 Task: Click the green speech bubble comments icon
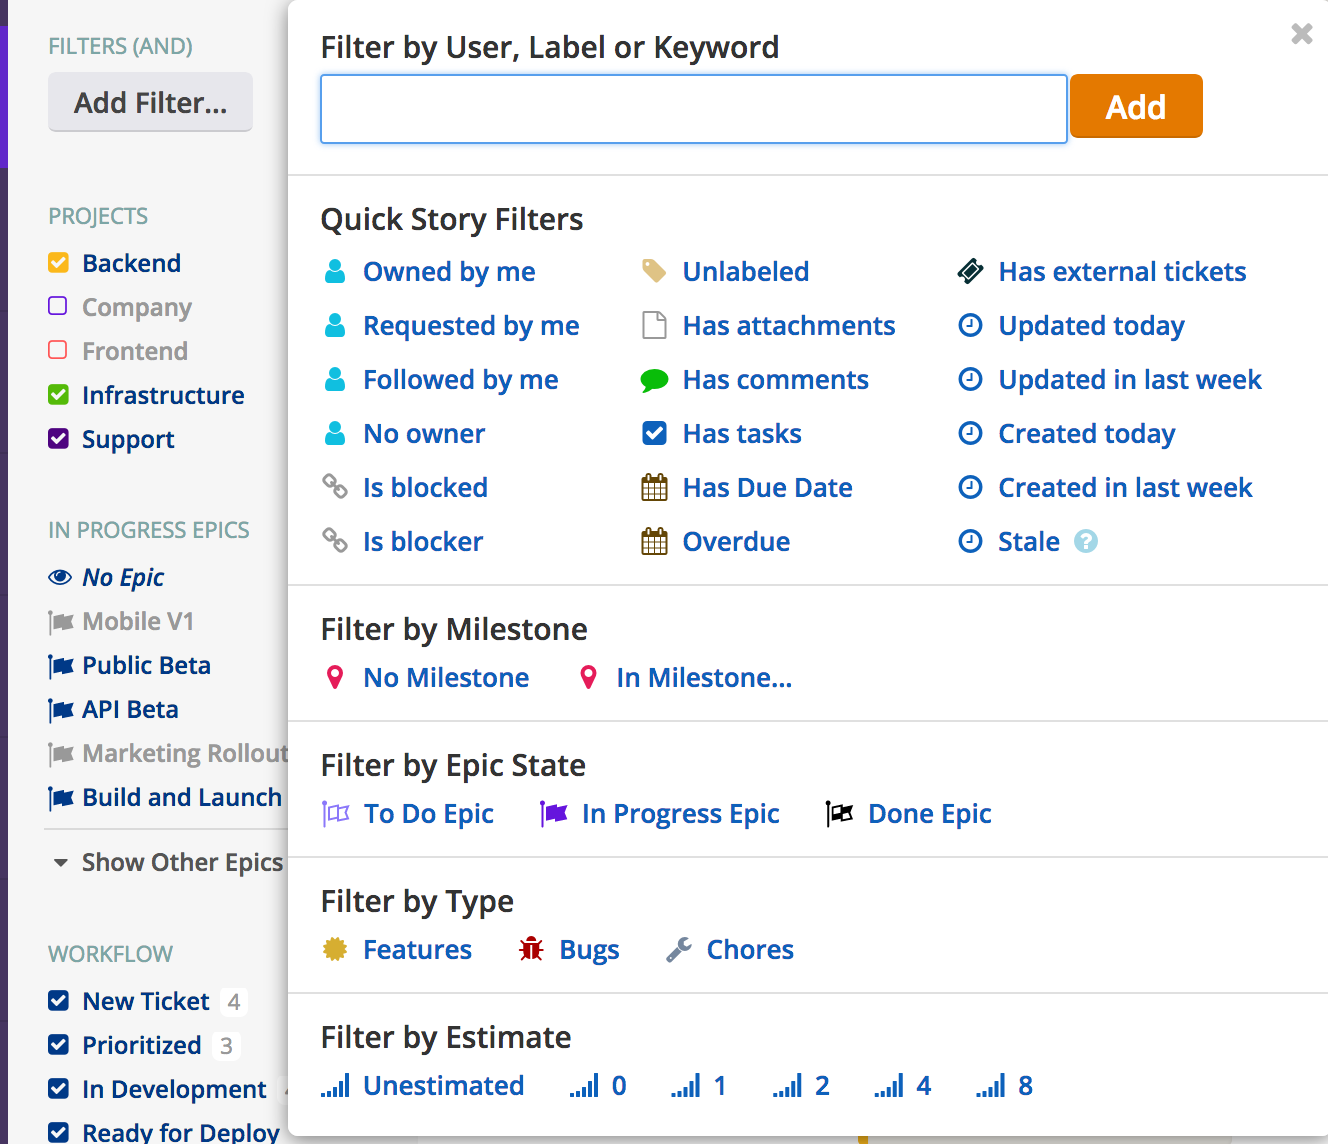click(x=654, y=380)
